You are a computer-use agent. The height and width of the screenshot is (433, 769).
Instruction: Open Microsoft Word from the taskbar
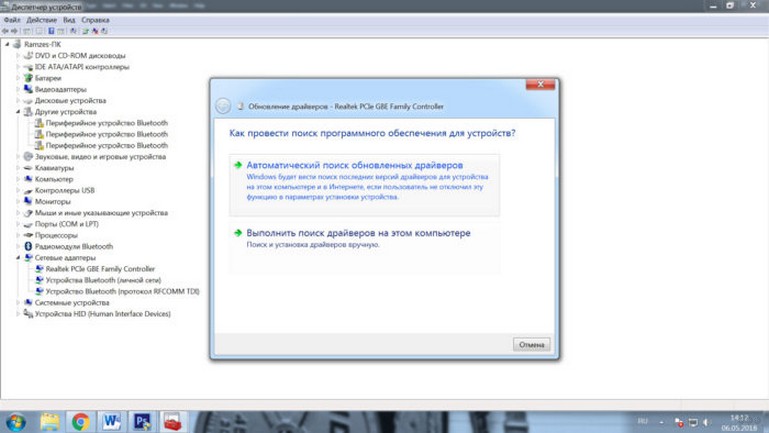point(111,422)
